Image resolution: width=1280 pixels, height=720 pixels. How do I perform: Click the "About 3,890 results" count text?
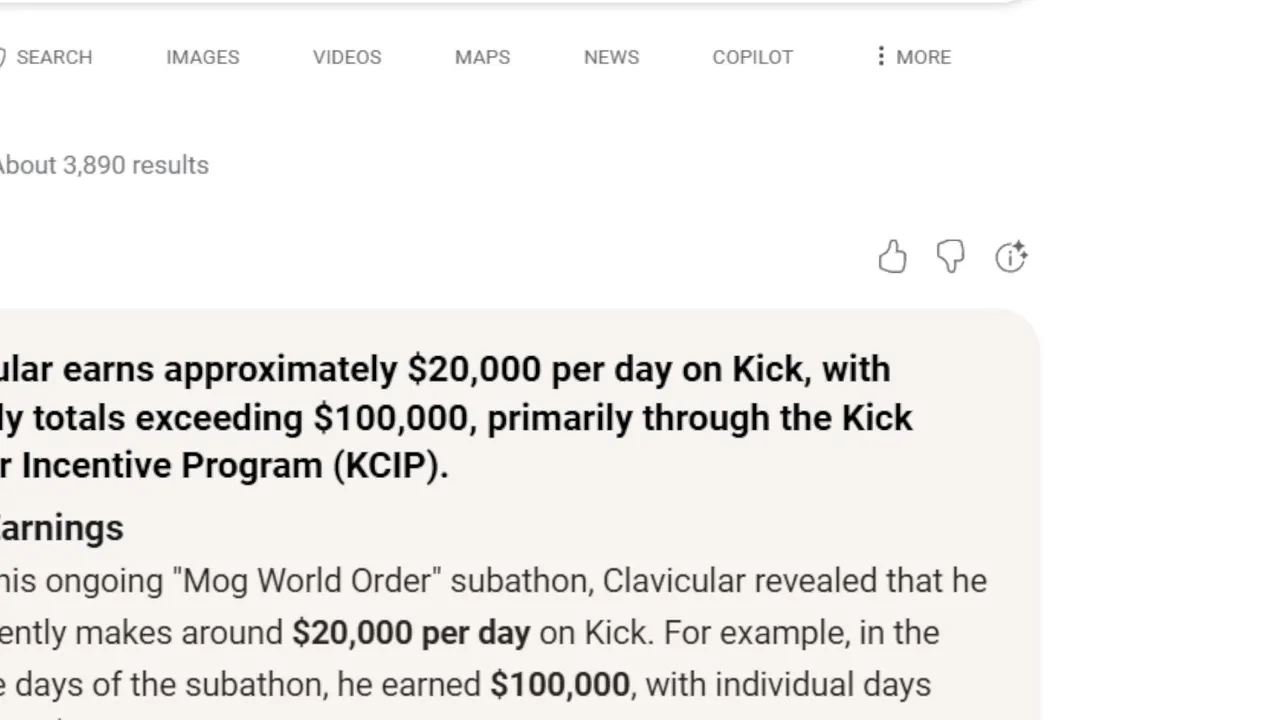(x=102, y=165)
